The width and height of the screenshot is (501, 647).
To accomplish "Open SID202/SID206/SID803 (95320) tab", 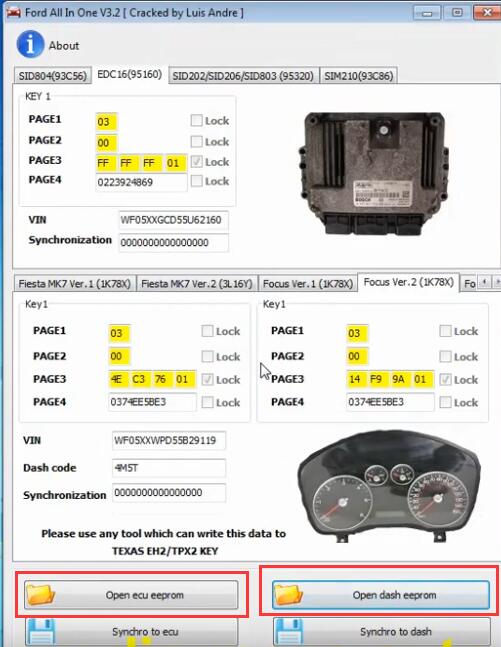I will pos(243,76).
